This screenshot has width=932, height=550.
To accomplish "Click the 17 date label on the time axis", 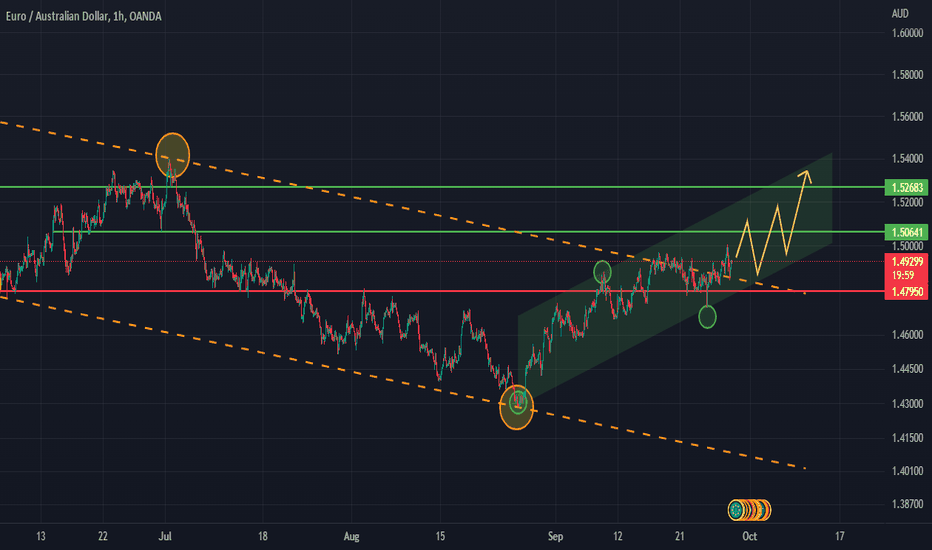I will pos(839,536).
